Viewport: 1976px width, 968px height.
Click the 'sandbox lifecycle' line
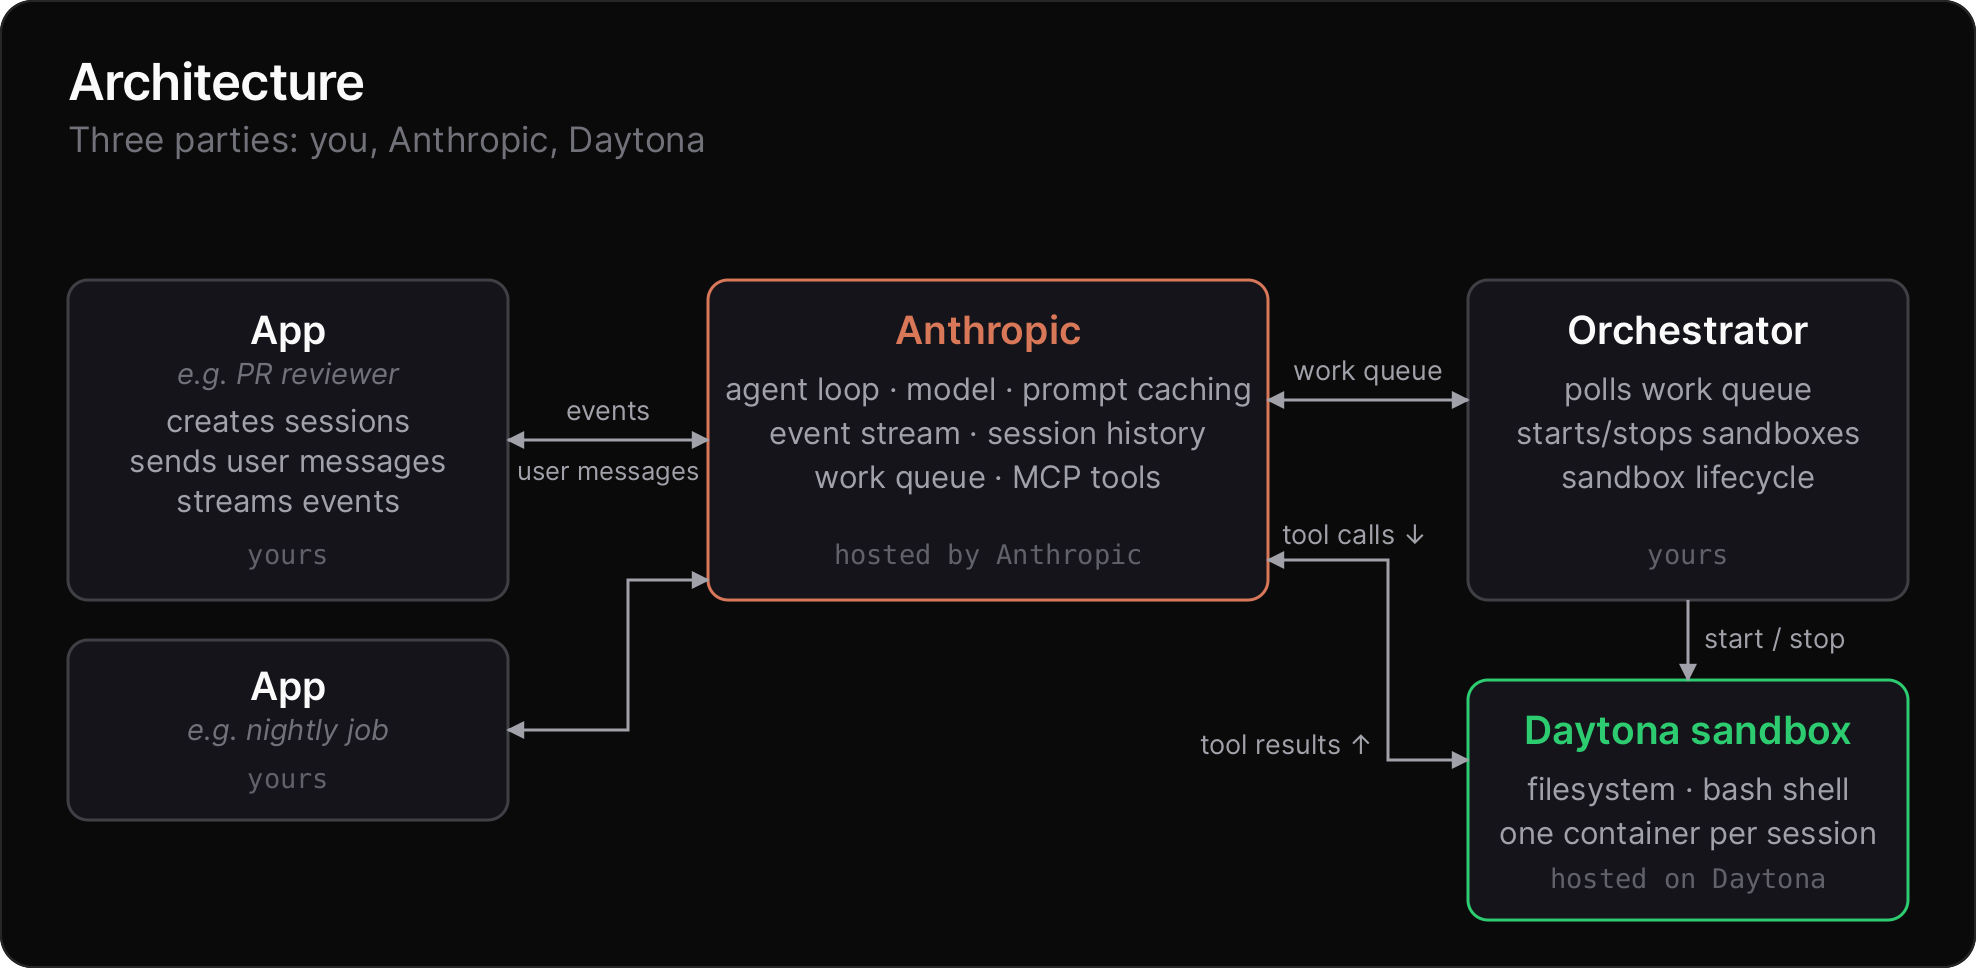[1688, 477]
